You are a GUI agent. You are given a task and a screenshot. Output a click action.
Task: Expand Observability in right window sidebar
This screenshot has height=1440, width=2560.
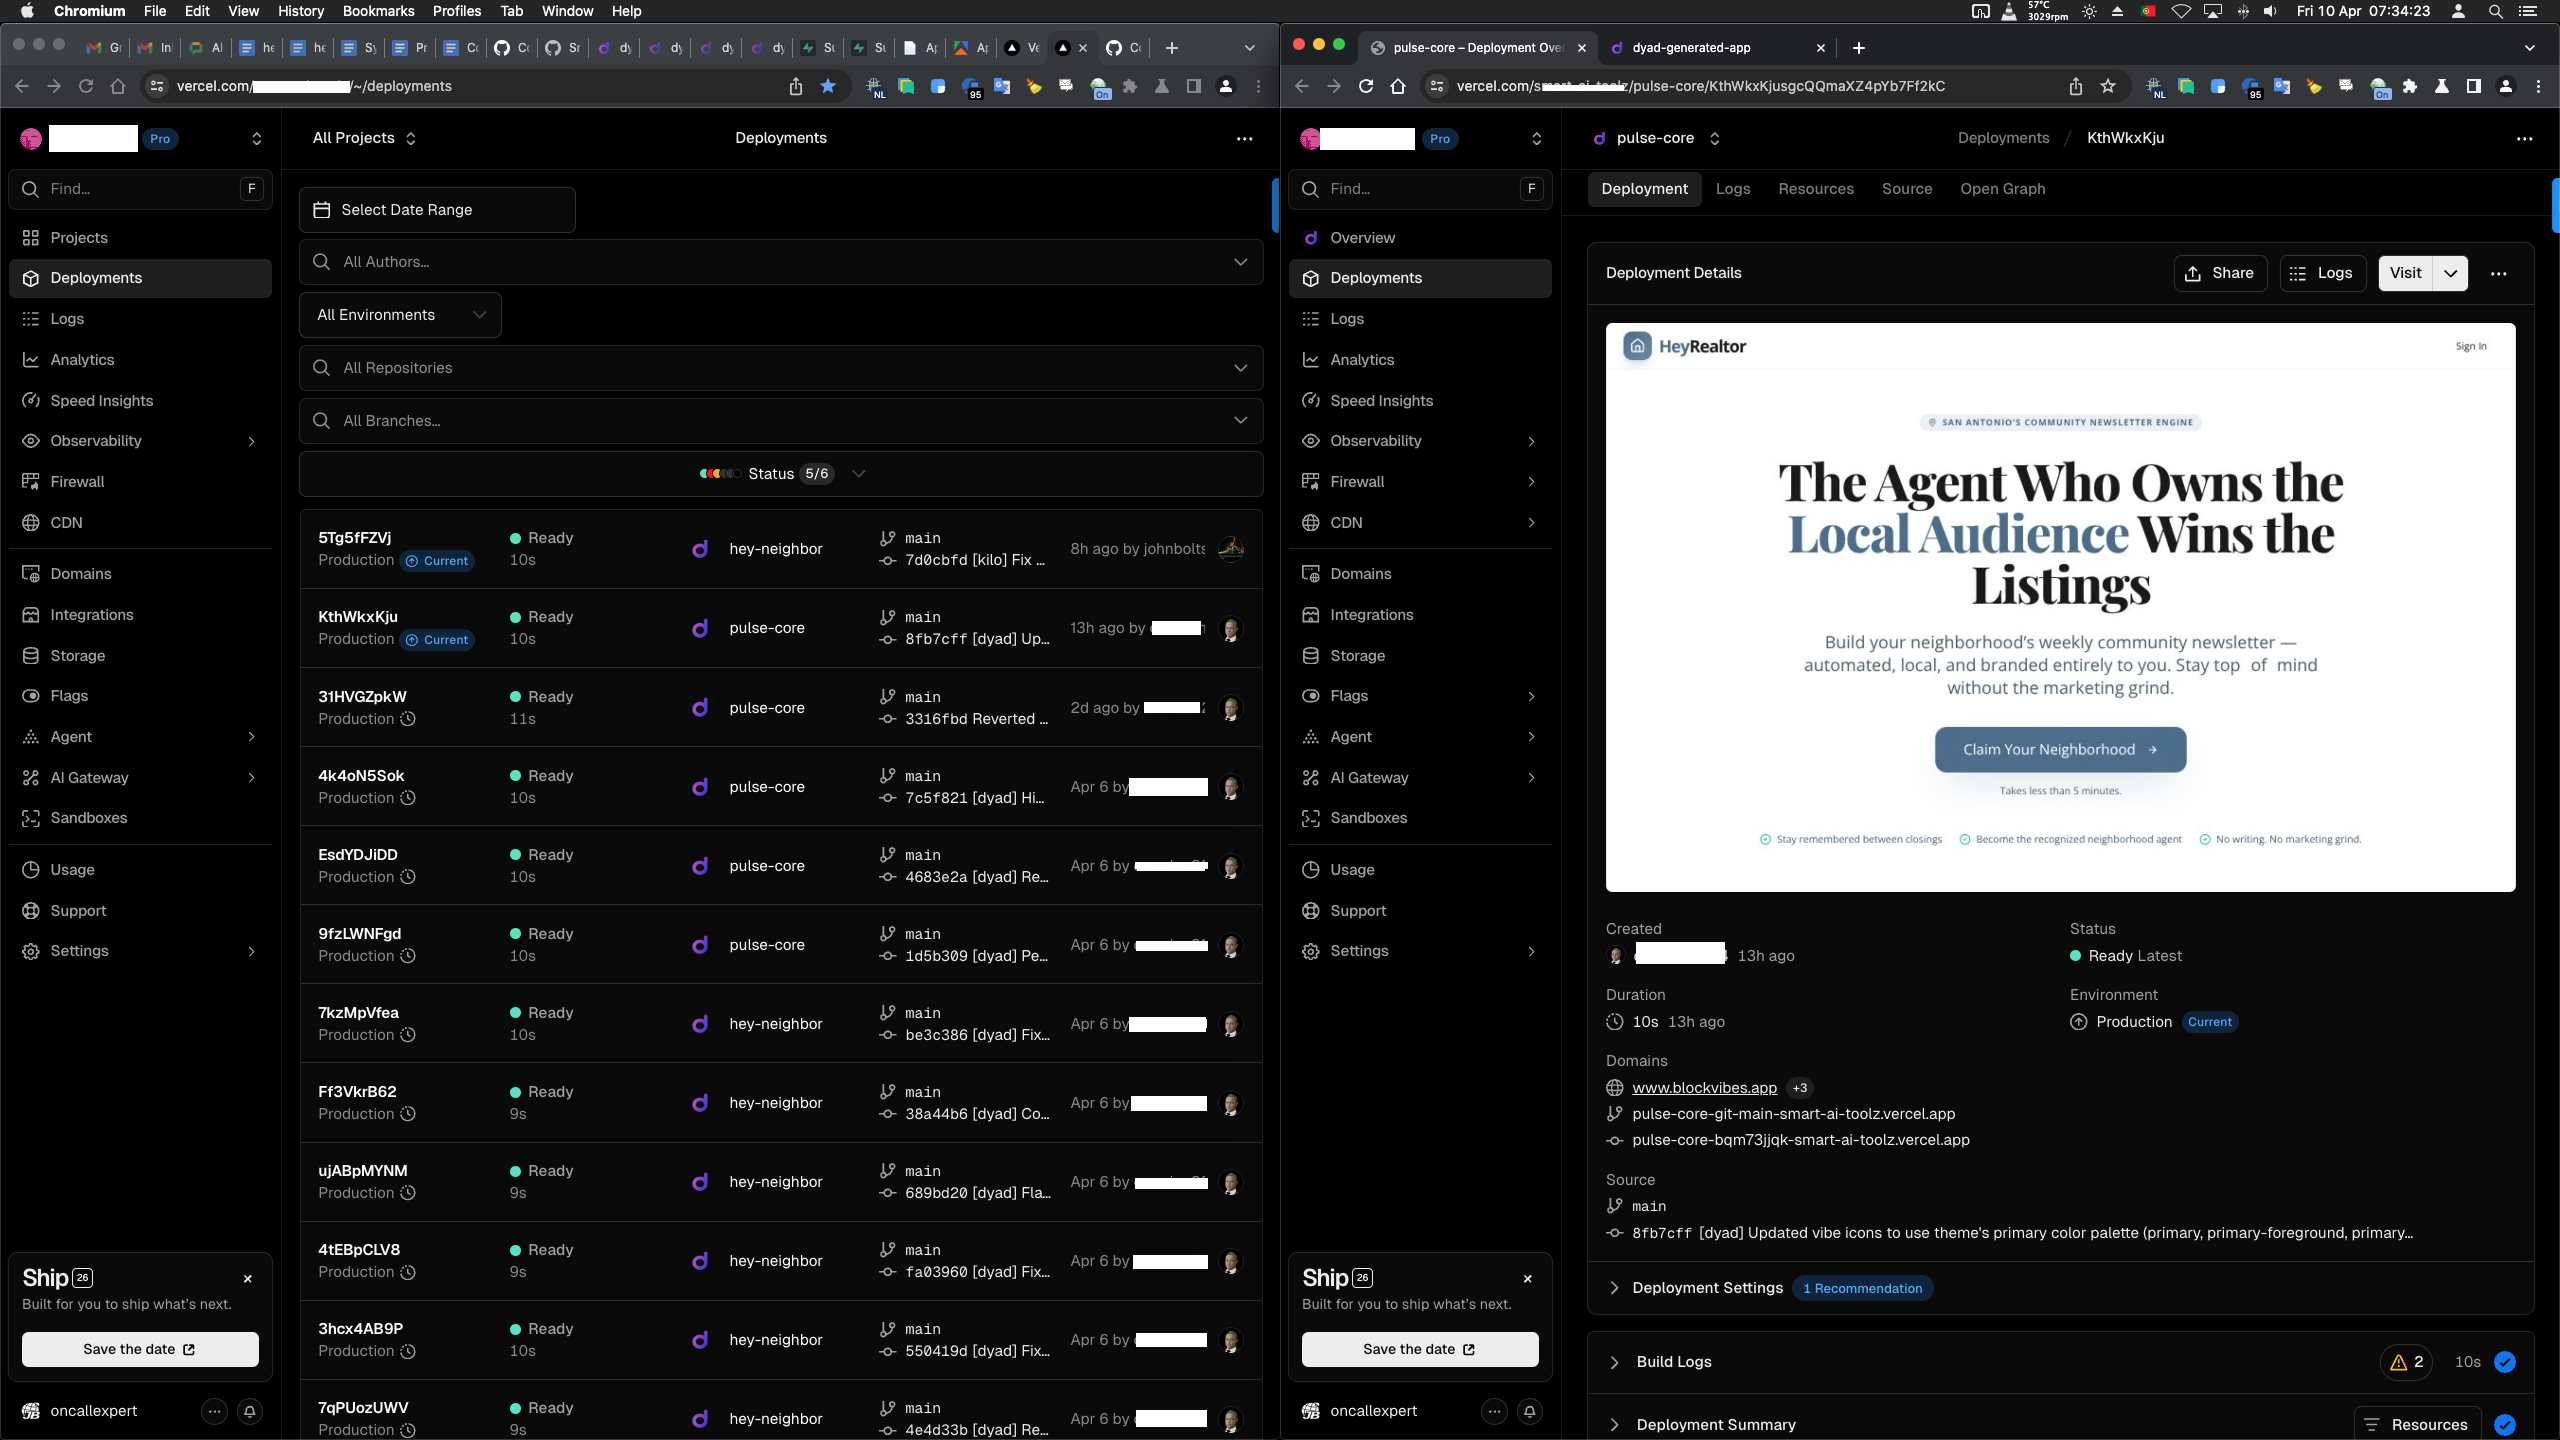[x=1531, y=441]
